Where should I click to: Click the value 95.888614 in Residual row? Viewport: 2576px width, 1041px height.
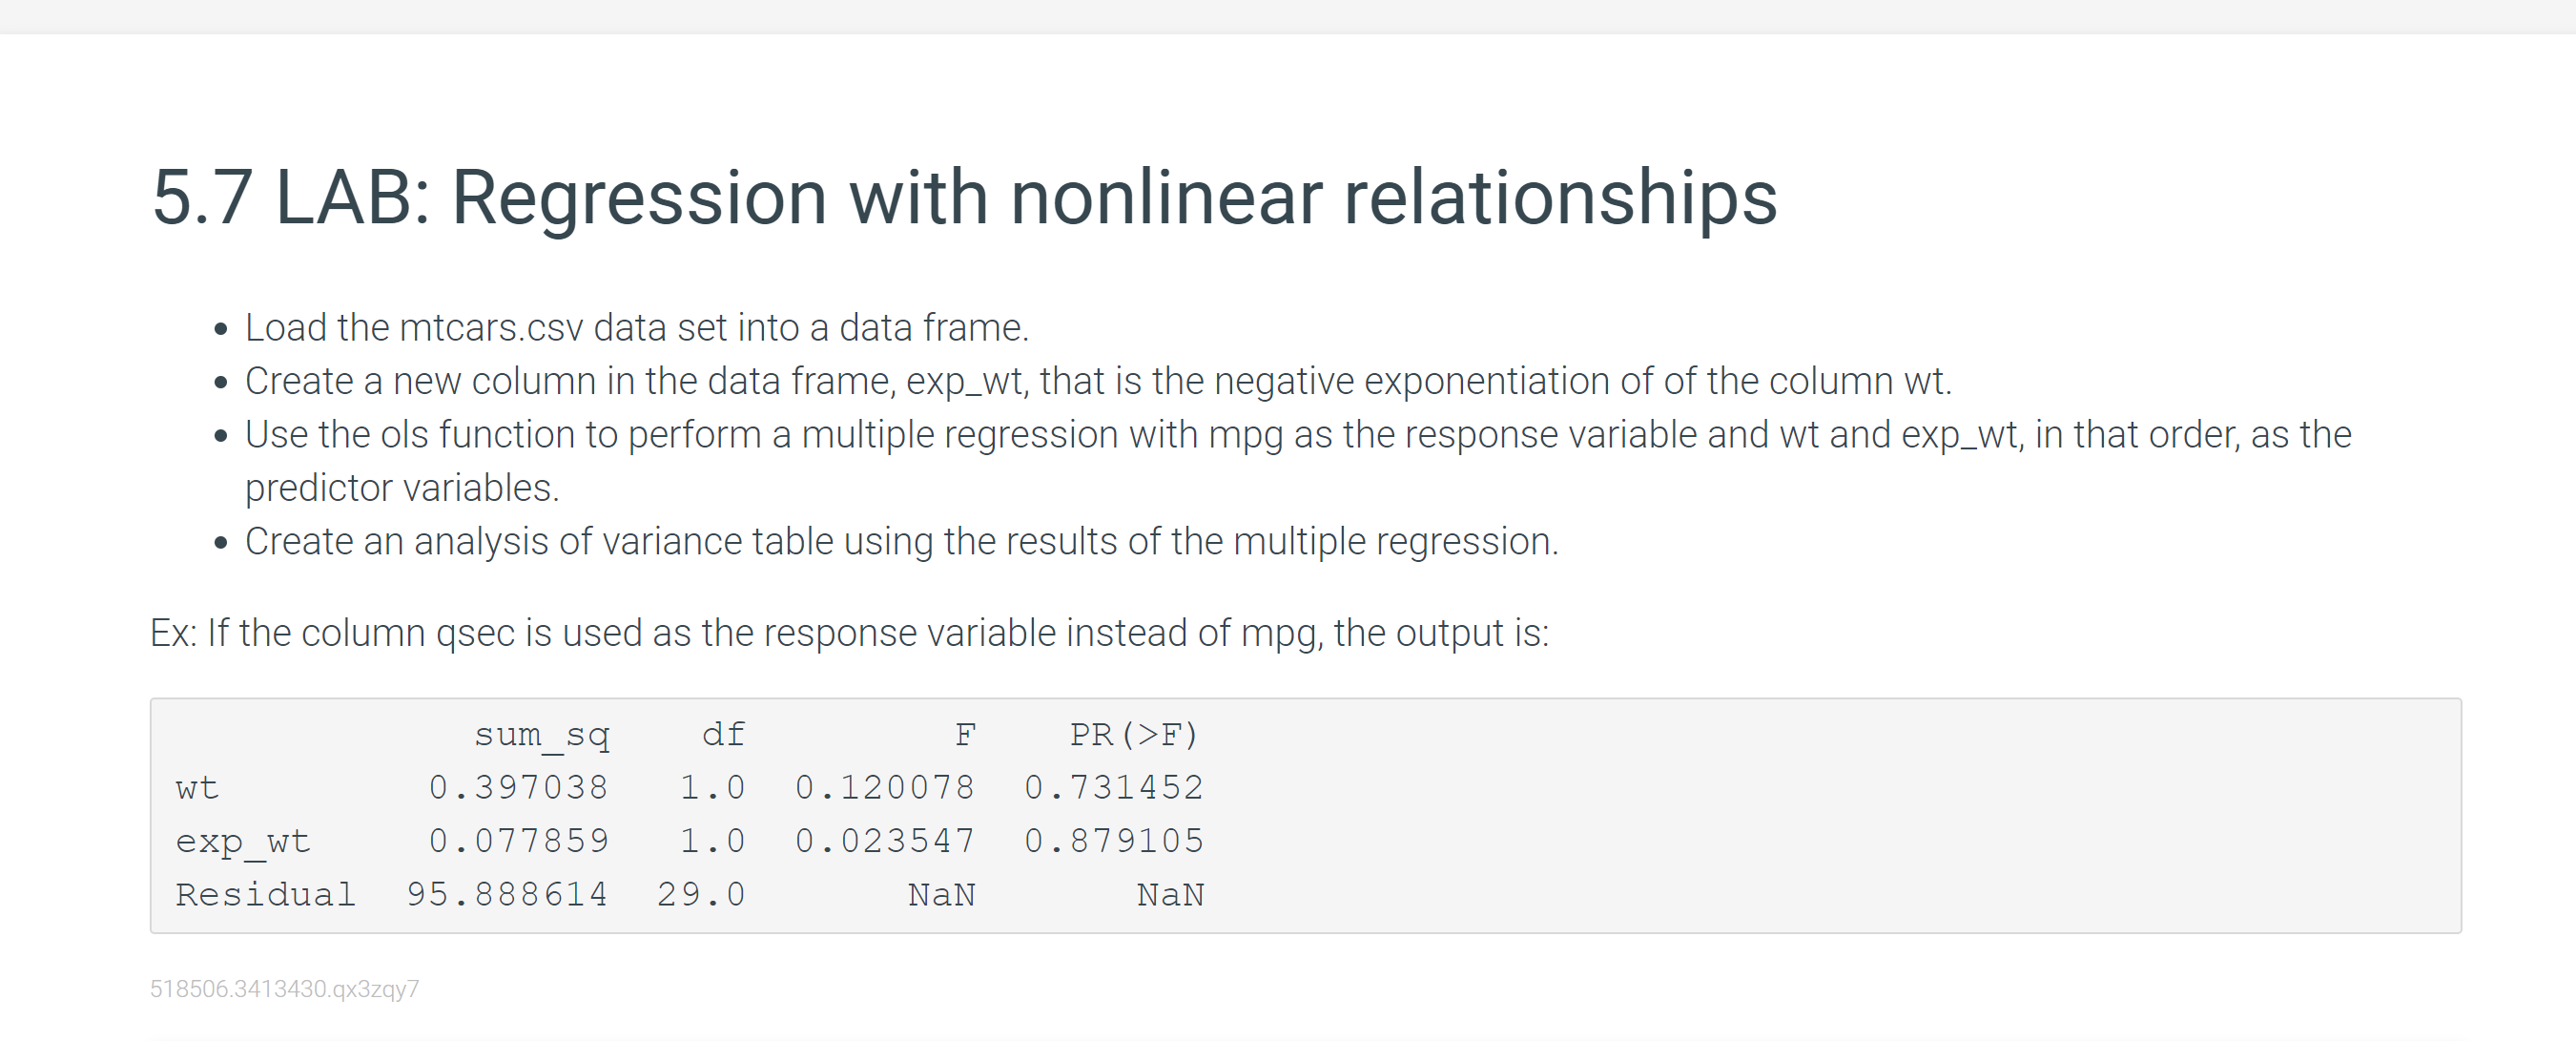point(507,894)
